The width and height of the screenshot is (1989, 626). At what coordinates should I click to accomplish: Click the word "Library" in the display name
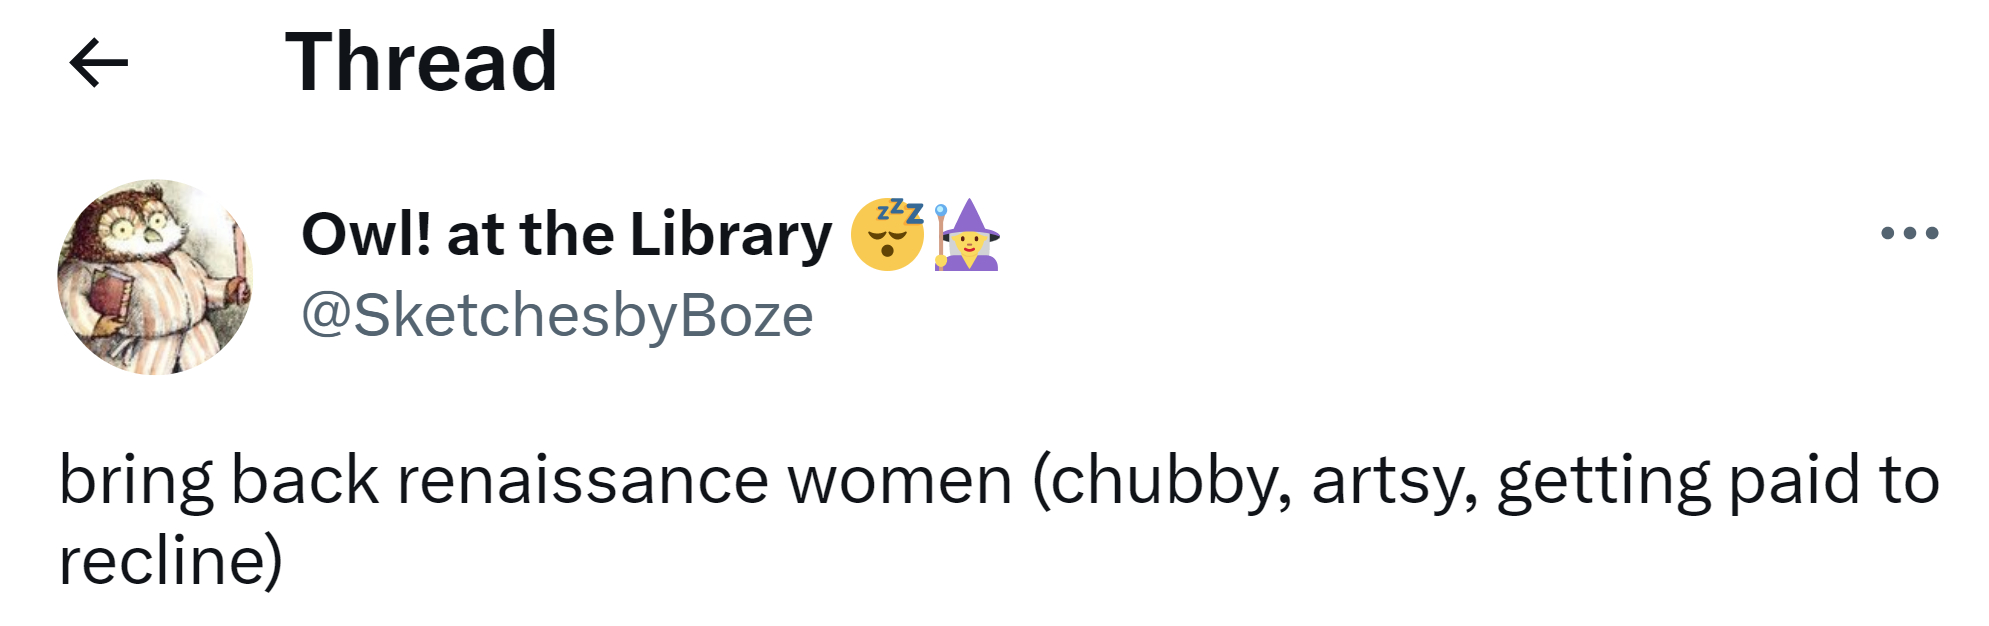tap(731, 235)
